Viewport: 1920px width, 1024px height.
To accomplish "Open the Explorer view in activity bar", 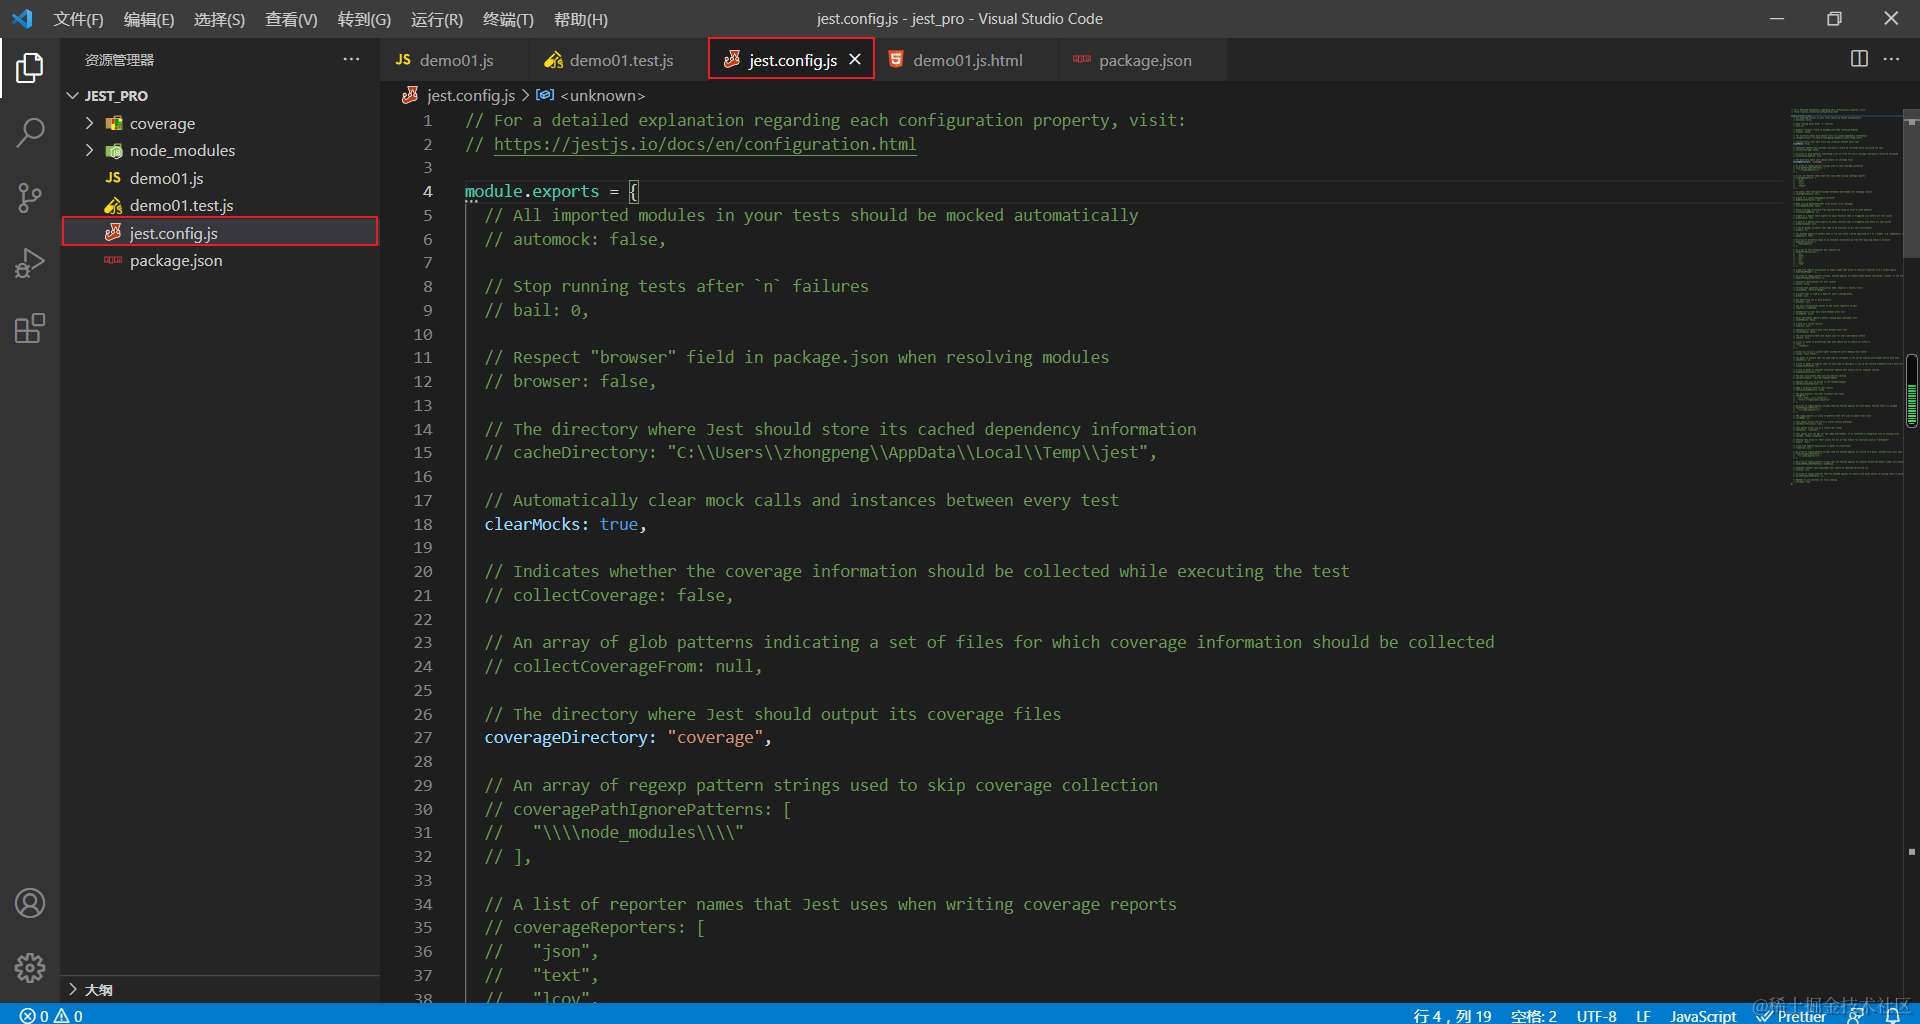I will (30, 68).
